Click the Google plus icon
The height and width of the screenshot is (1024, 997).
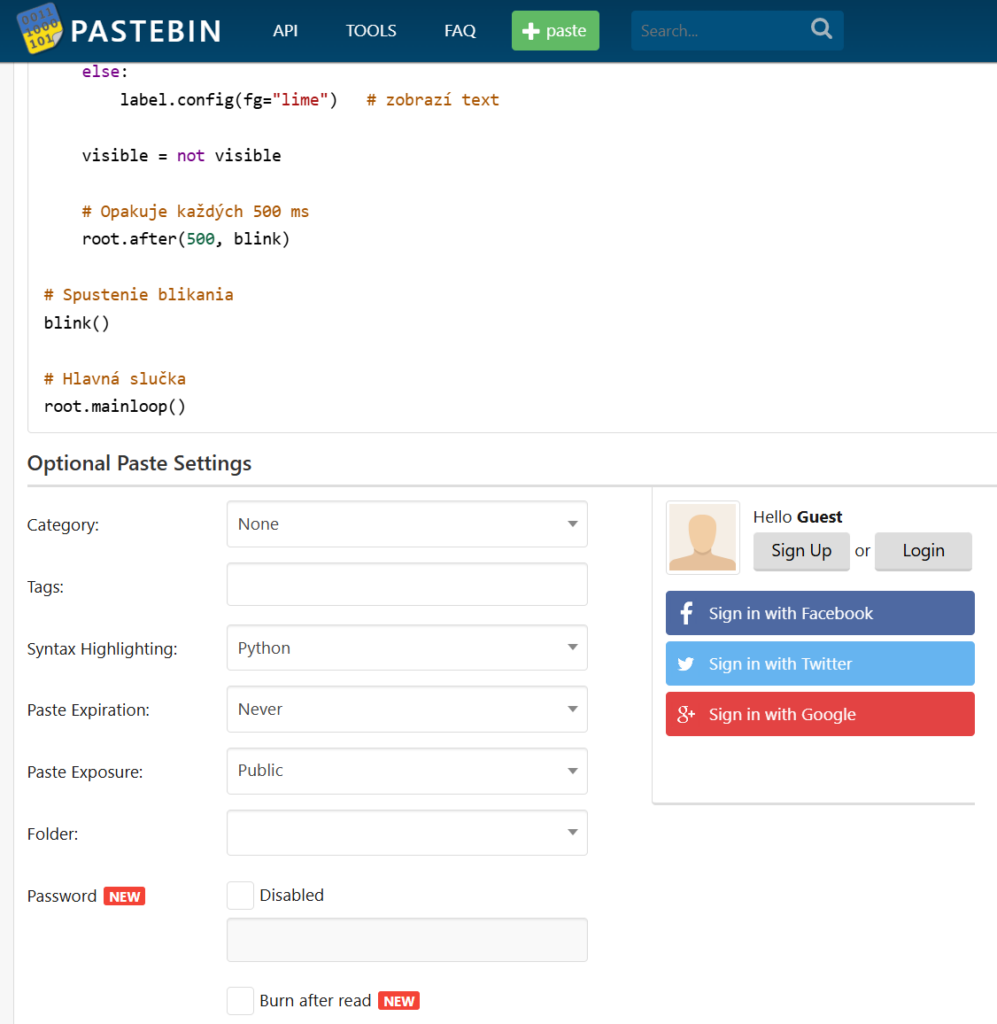pos(686,714)
